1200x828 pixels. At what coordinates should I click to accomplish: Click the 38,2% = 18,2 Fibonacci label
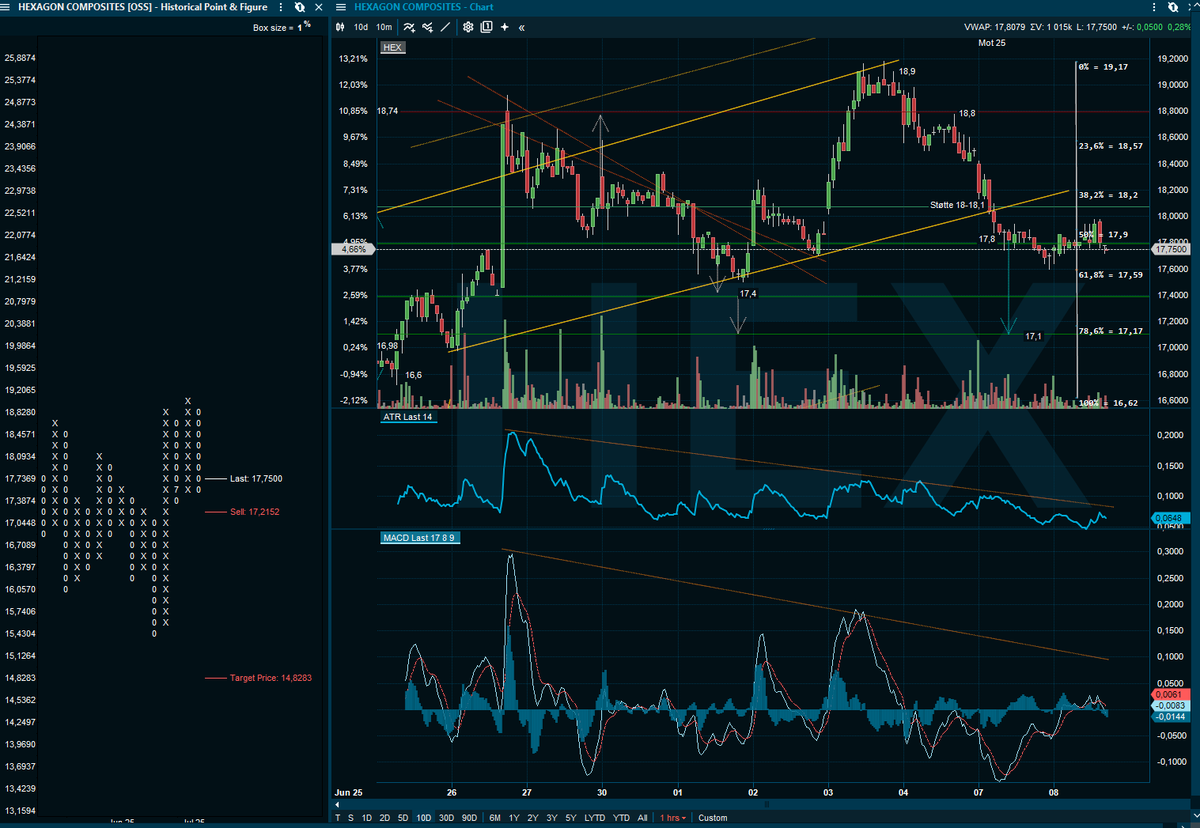[1110, 195]
